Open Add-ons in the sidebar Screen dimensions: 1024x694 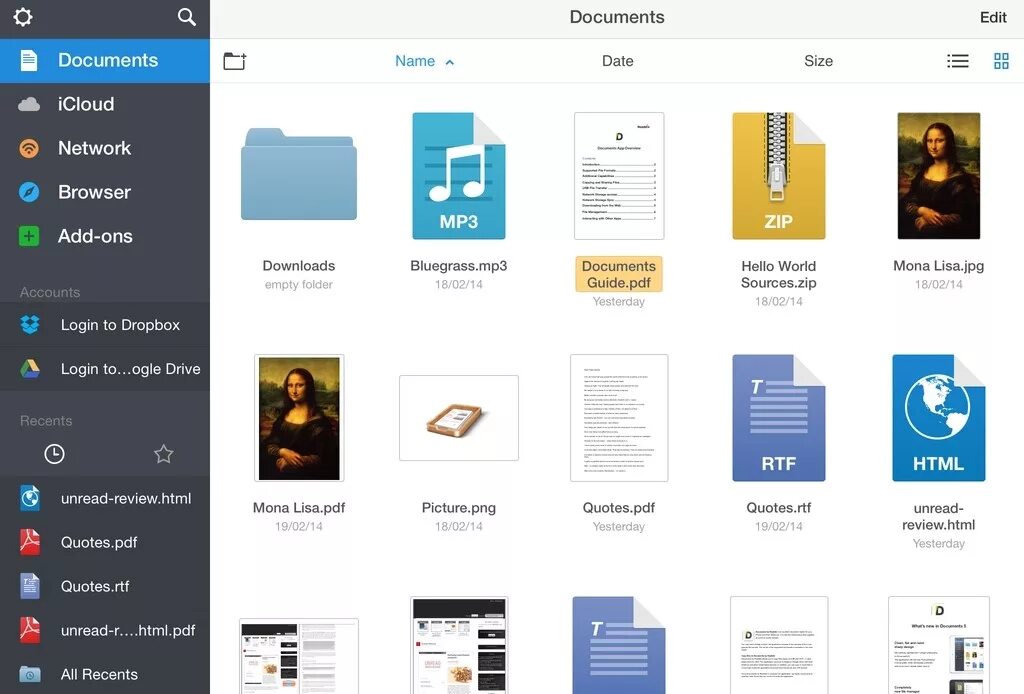pos(104,236)
